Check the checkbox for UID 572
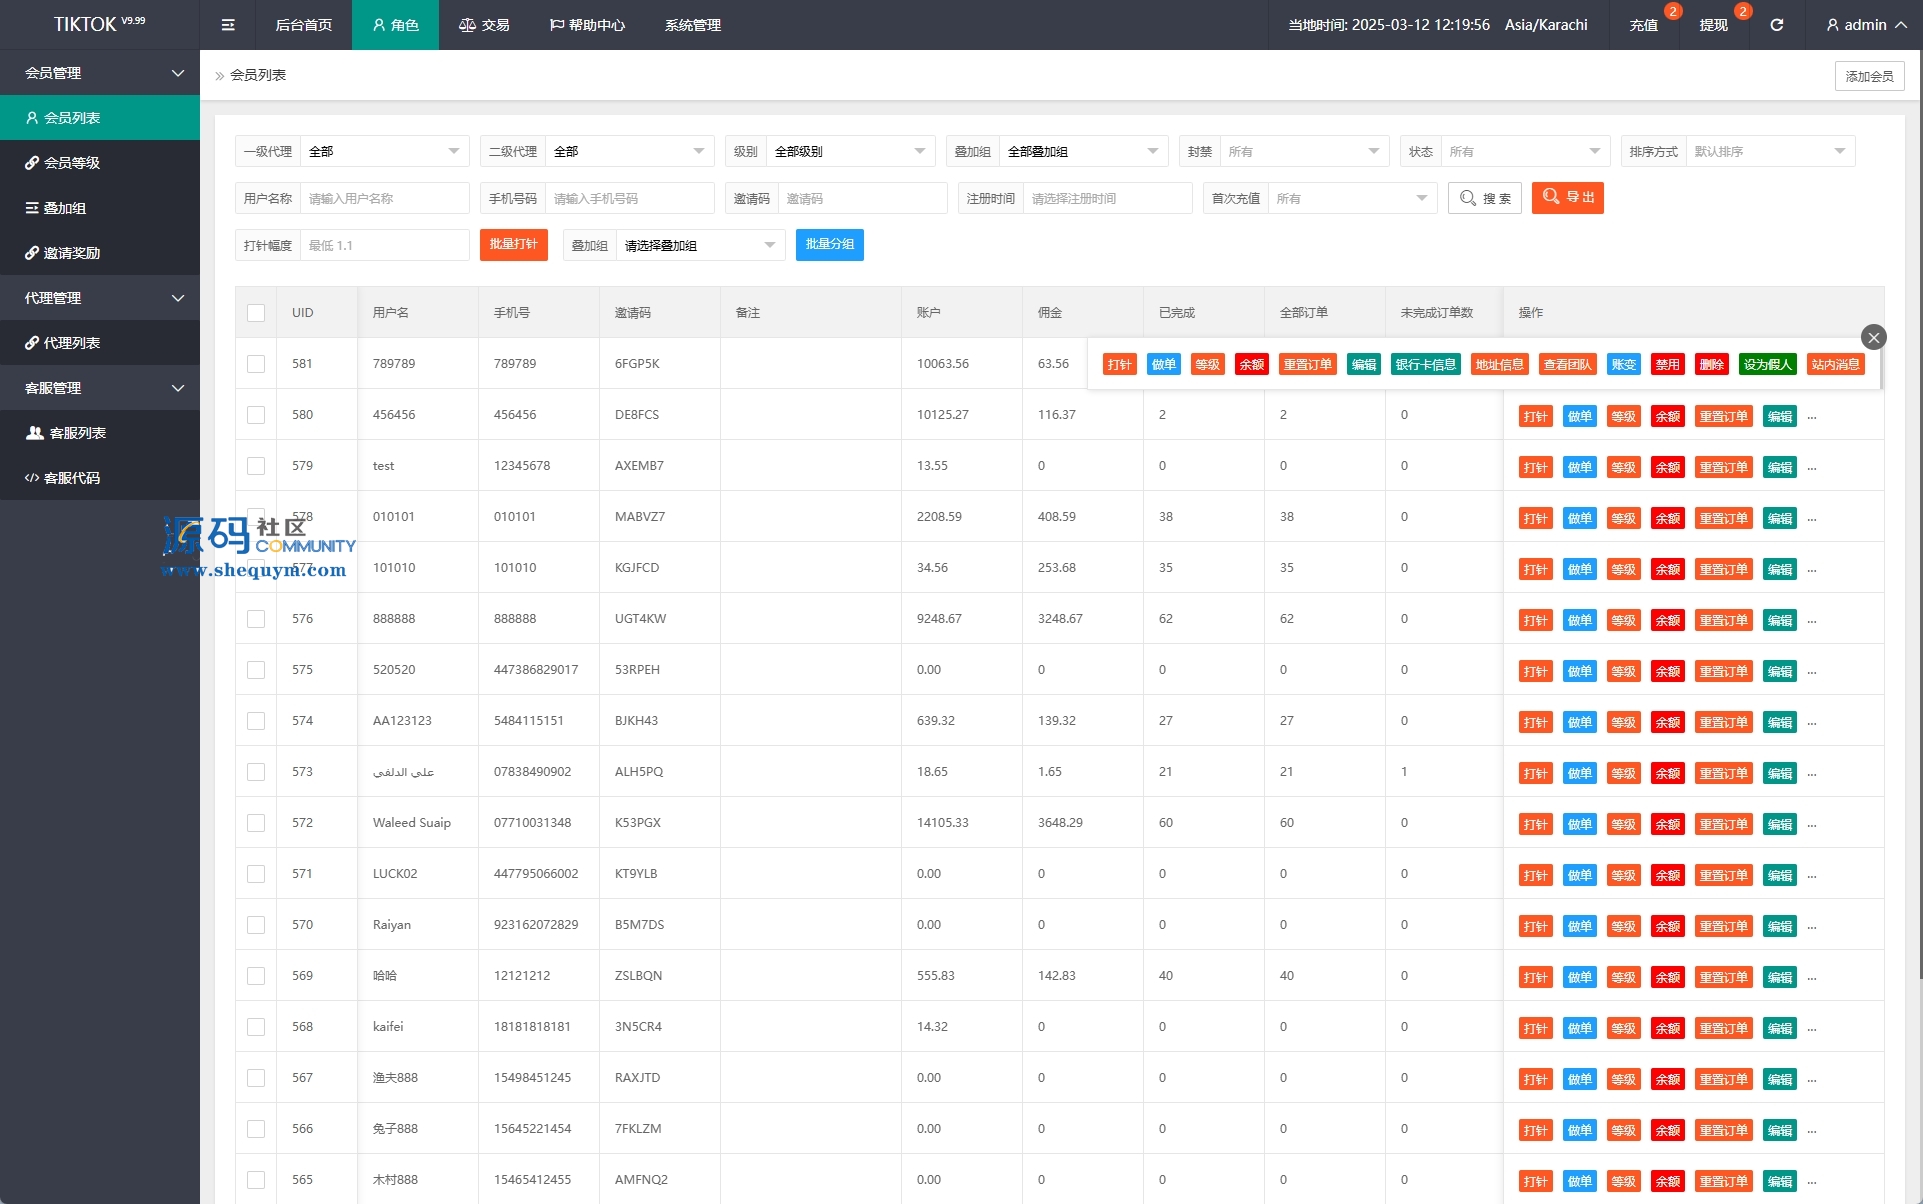 (256, 823)
